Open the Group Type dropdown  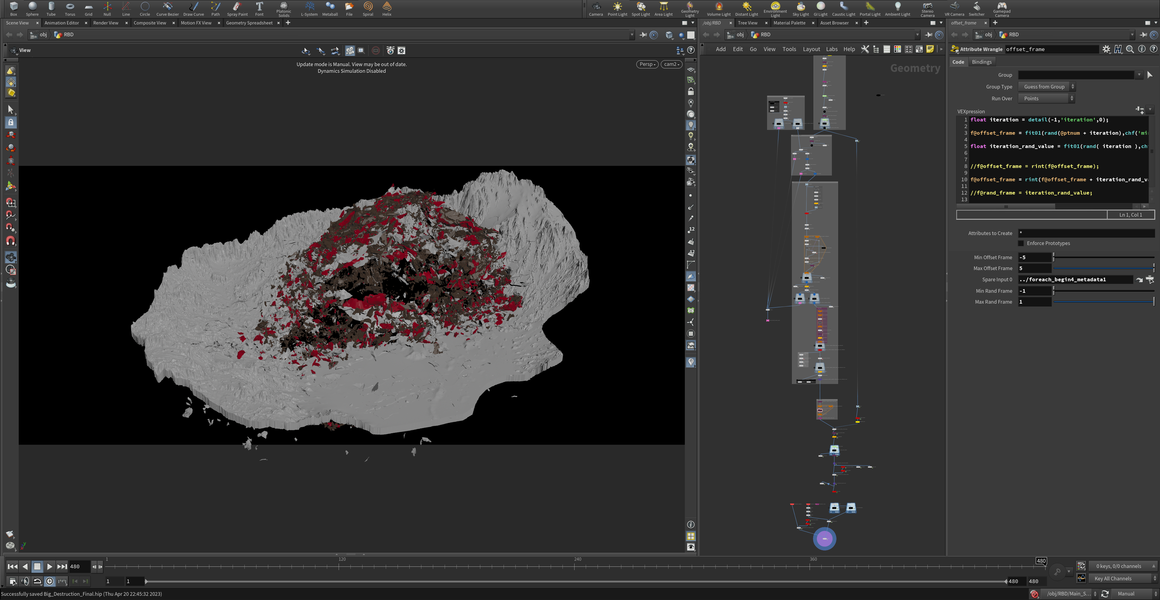pyautogui.click(x=1046, y=87)
